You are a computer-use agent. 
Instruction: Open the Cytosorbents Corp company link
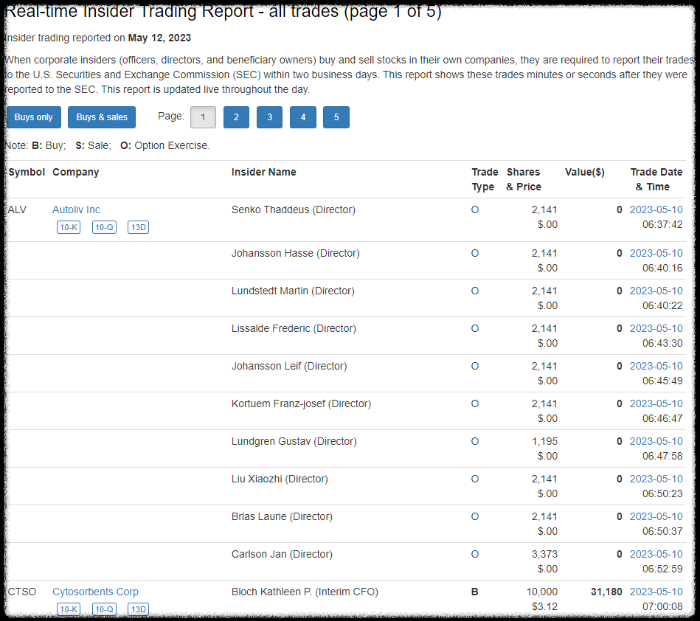(95, 592)
